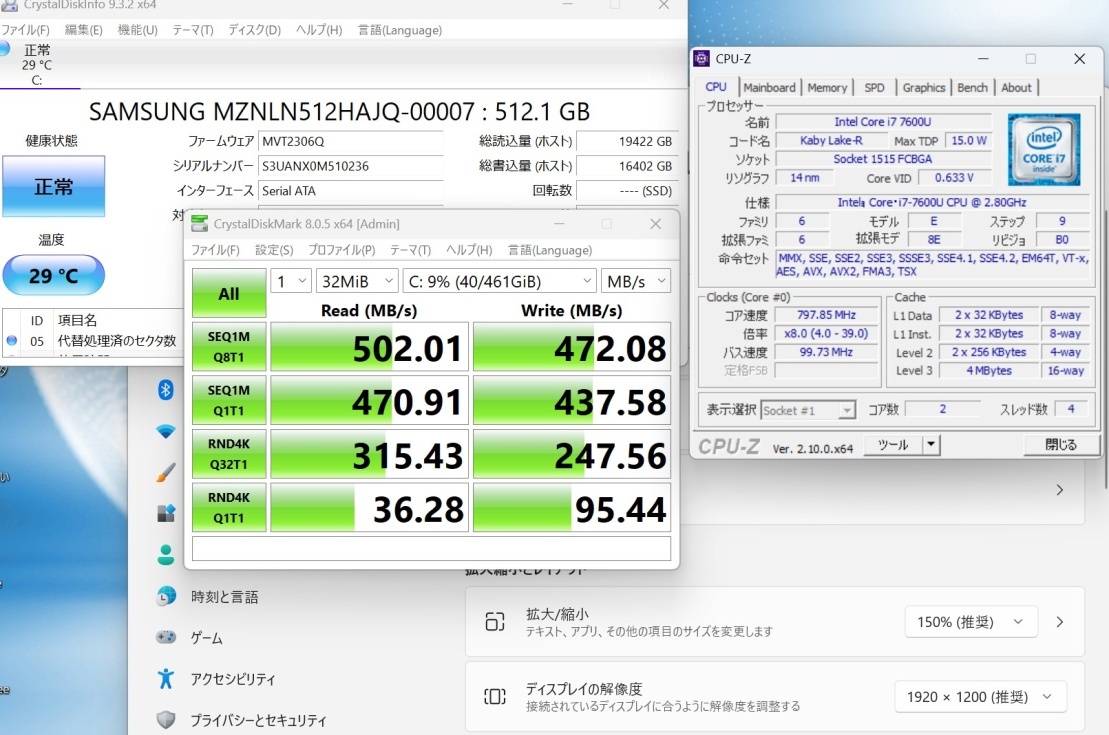Viewport: 1109px width, 735px height.
Task: Switch to the SPD tab in CPU-Z
Action: (x=874, y=88)
